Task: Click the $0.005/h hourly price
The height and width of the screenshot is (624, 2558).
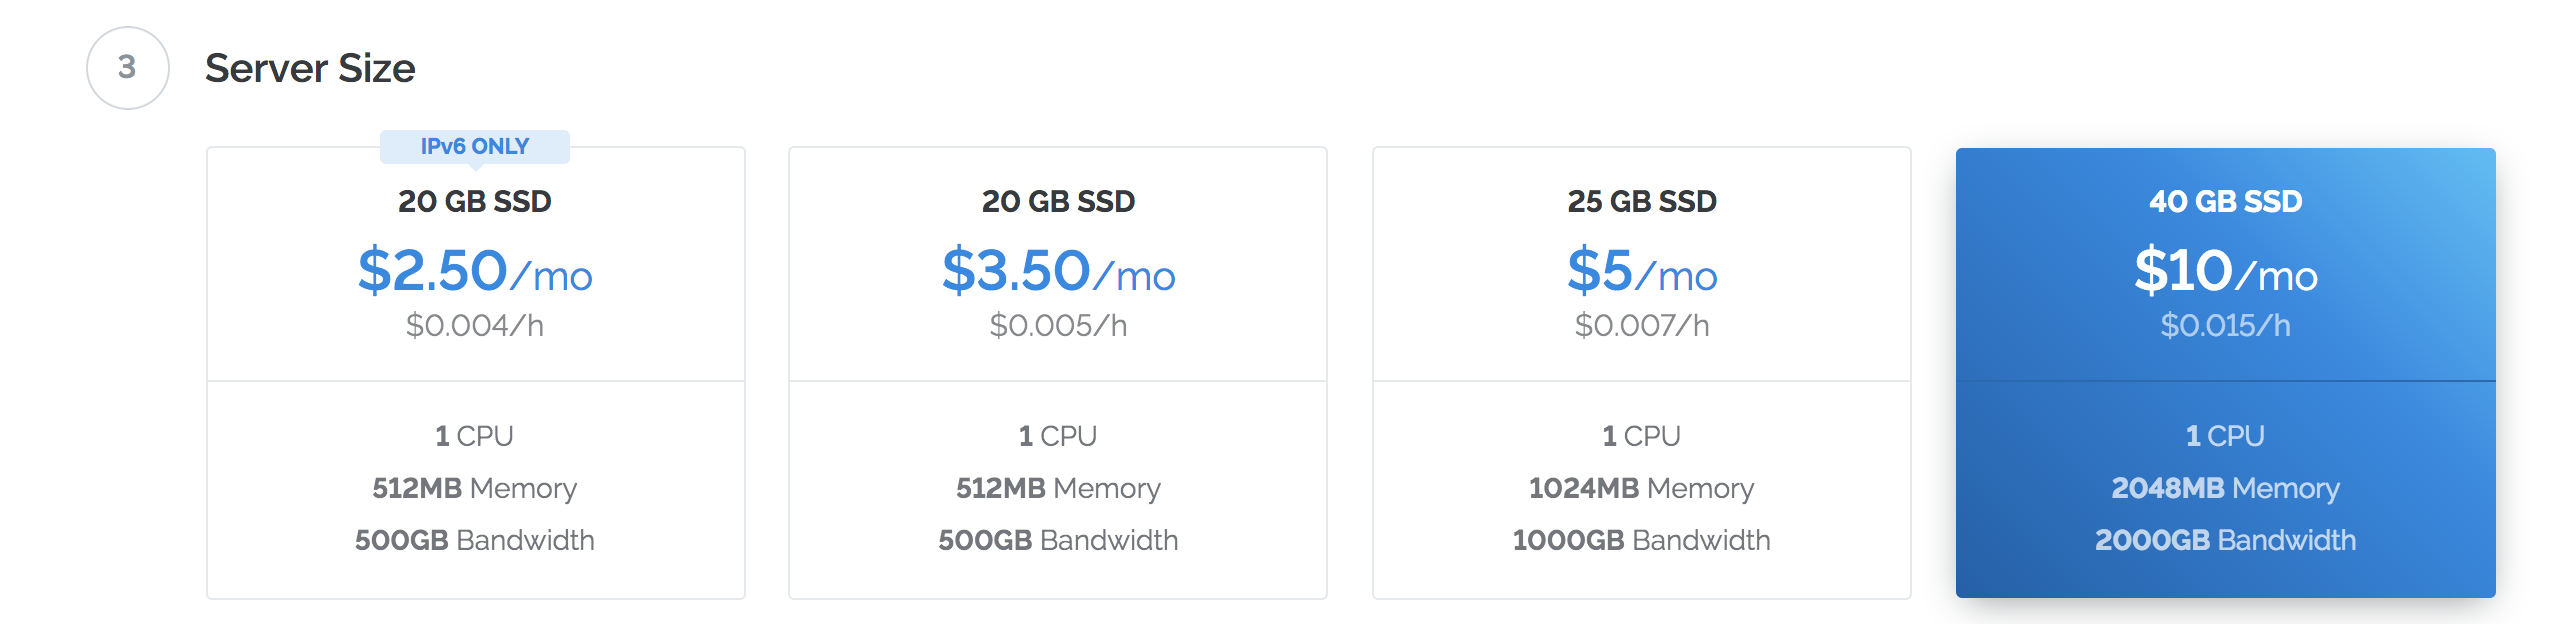Action: [x=1058, y=325]
